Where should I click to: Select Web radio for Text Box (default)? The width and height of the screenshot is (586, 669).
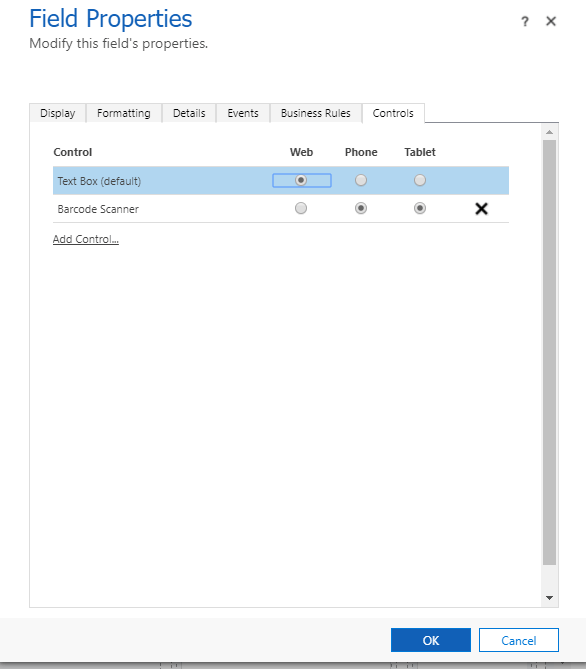[x=301, y=180]
